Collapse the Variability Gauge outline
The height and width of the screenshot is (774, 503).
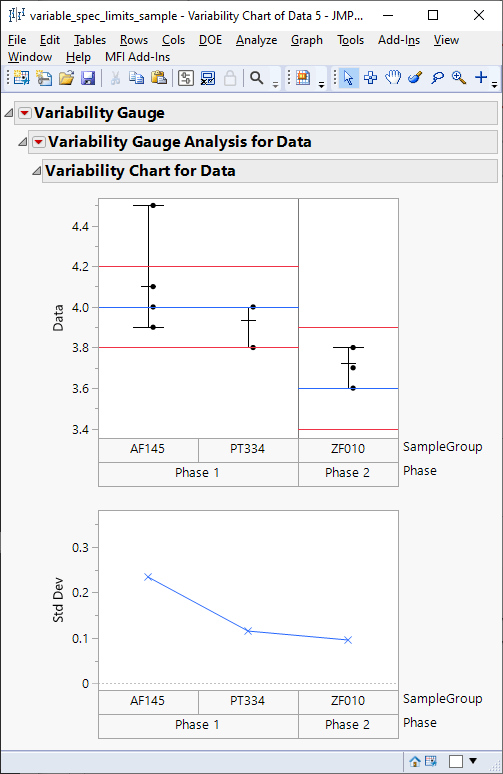pos(8,113)
